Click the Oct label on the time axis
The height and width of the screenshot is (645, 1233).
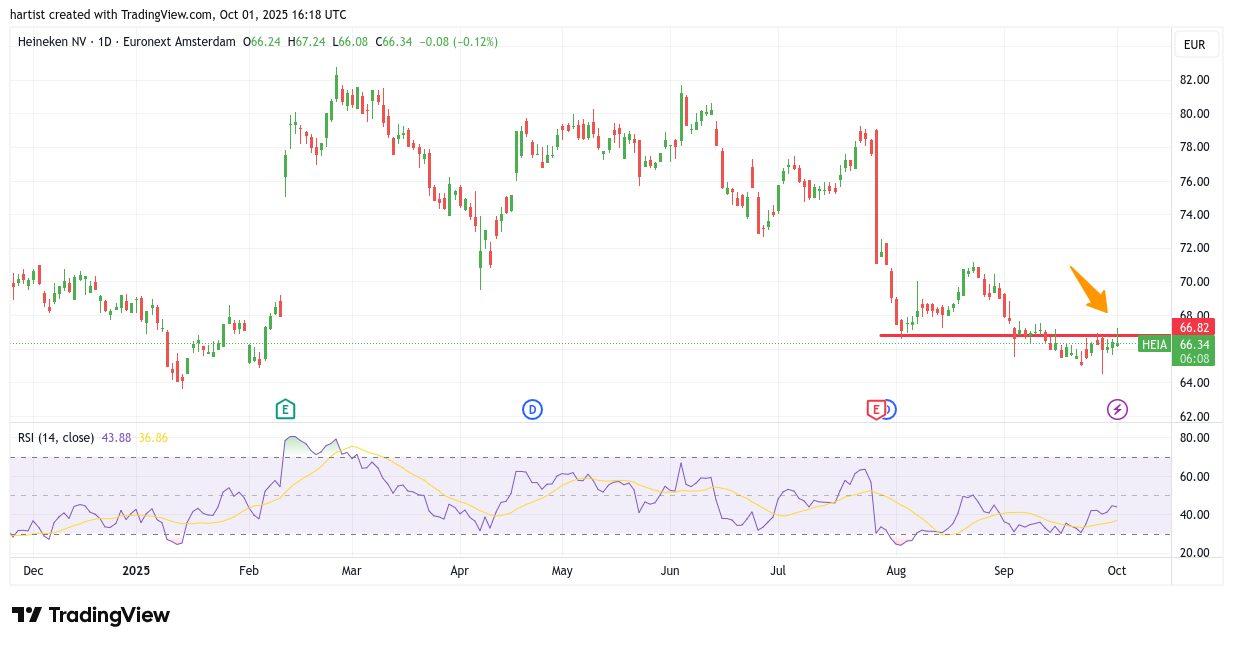click(x=1117, y=571)
